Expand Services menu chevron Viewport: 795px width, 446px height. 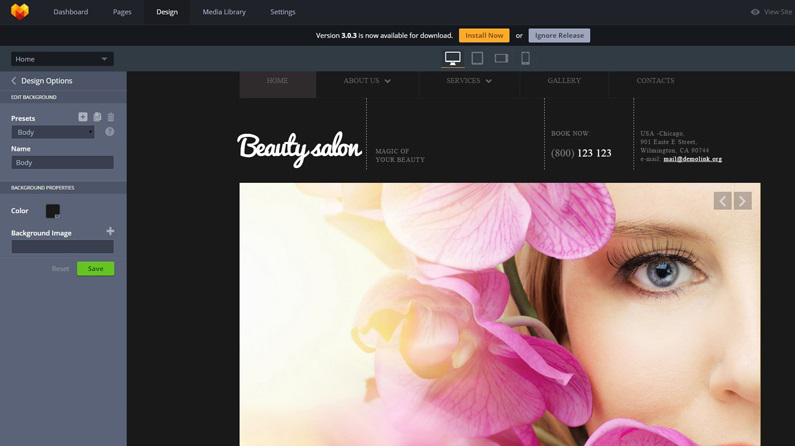click(488, 81)
